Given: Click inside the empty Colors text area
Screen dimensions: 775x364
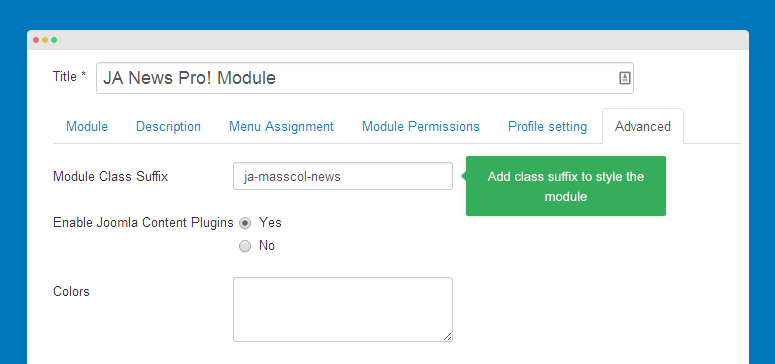Looking at the screenshot, I should coord(343,310).
